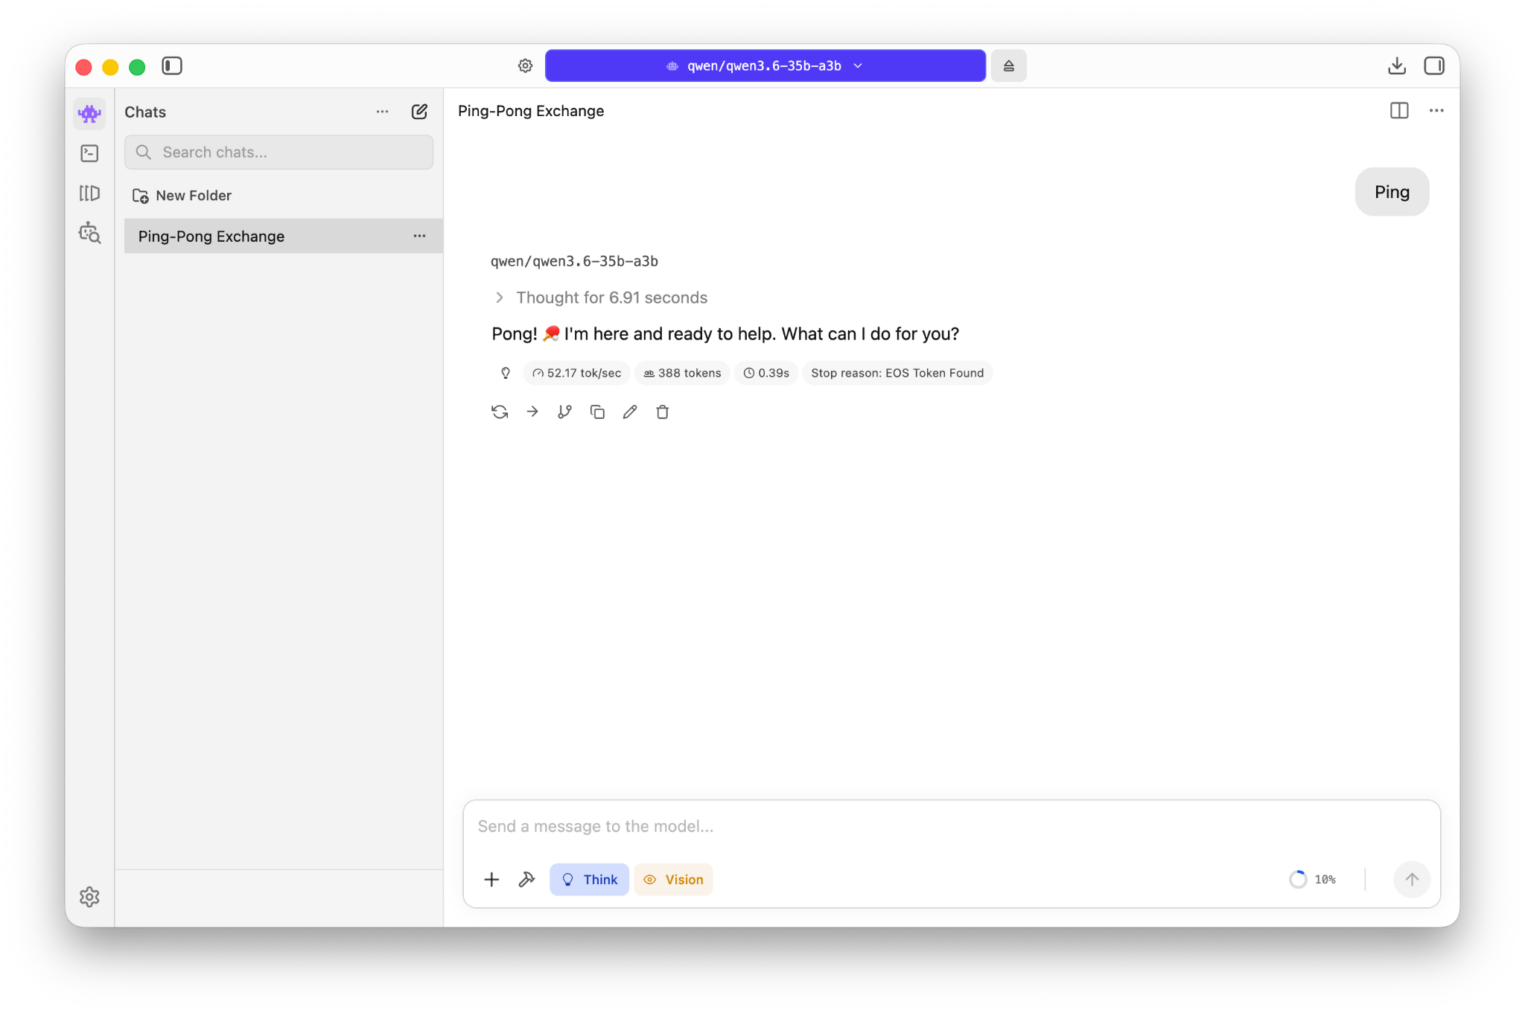Click the 10% context usage indicator

(1313, 880)
